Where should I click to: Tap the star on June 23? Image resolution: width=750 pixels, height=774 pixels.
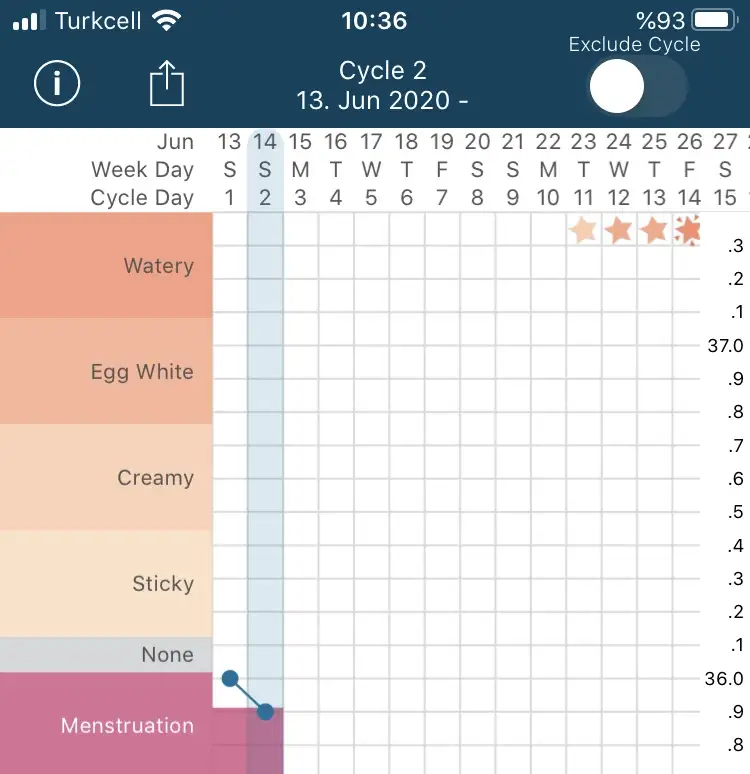point(583,230)
